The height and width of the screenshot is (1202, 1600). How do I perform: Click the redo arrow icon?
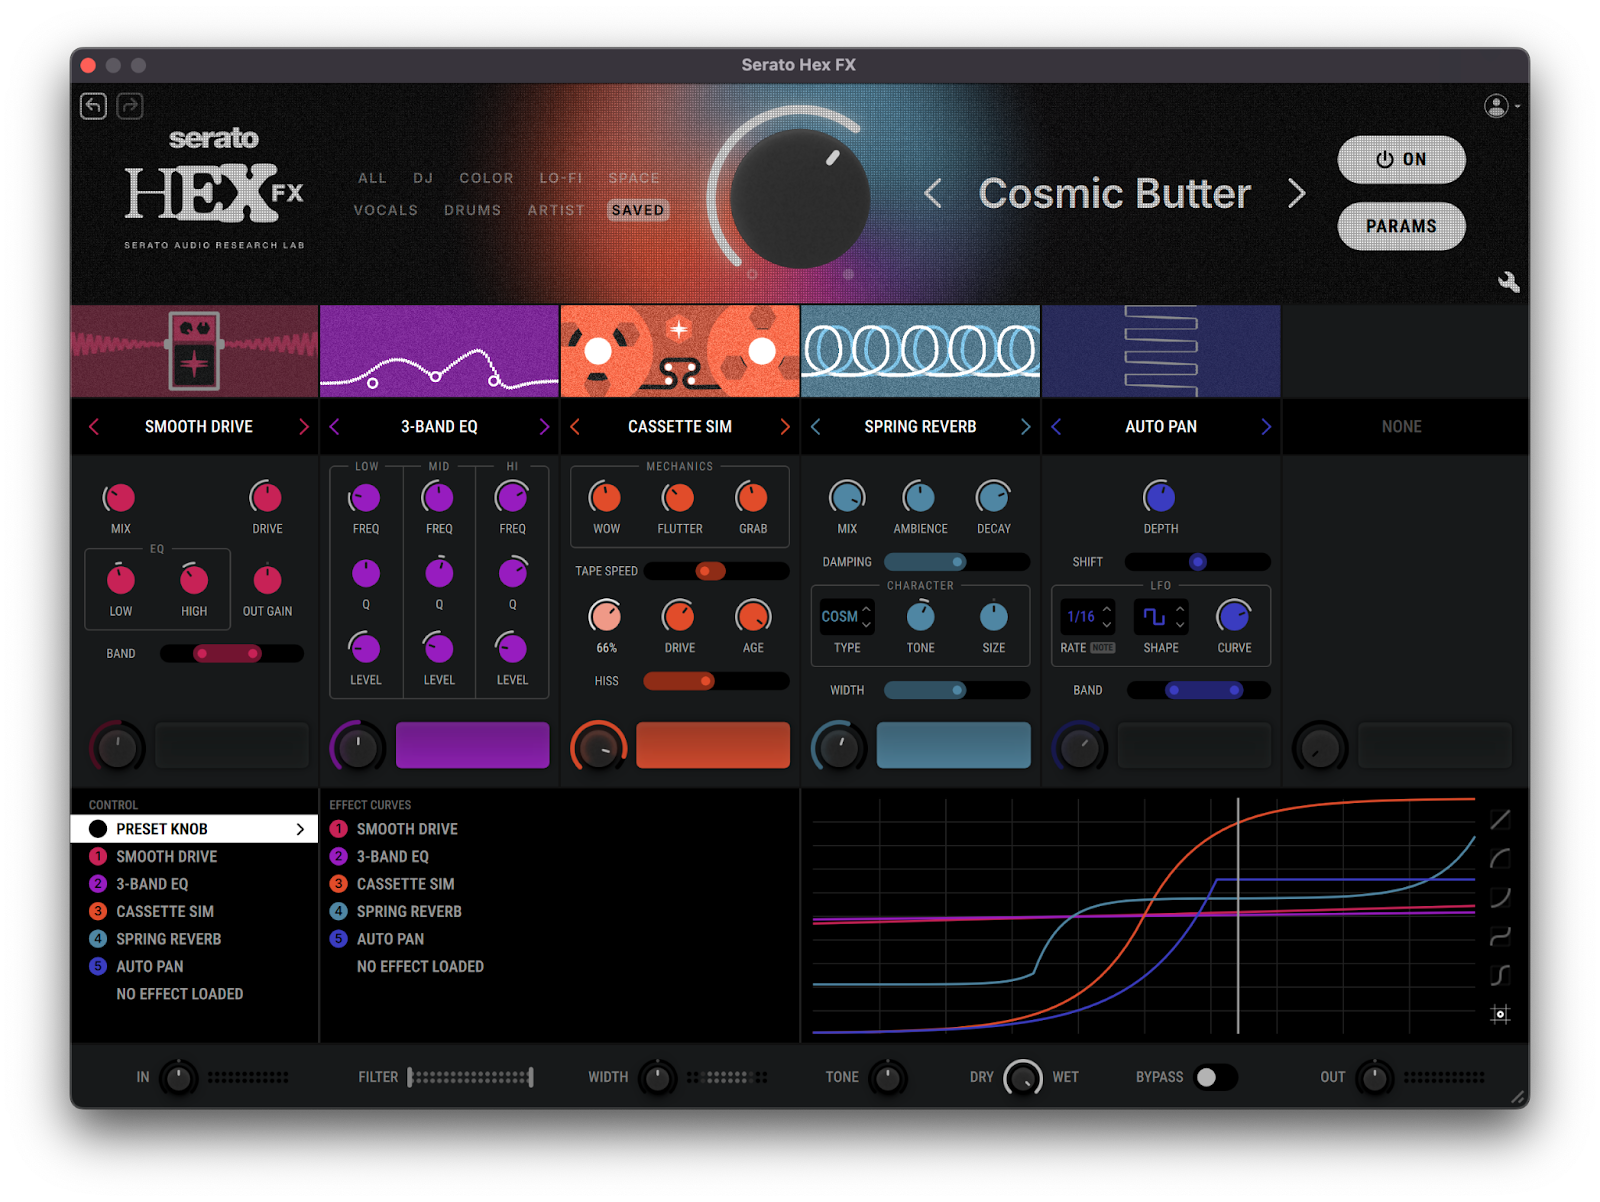(x=130, y=106)
